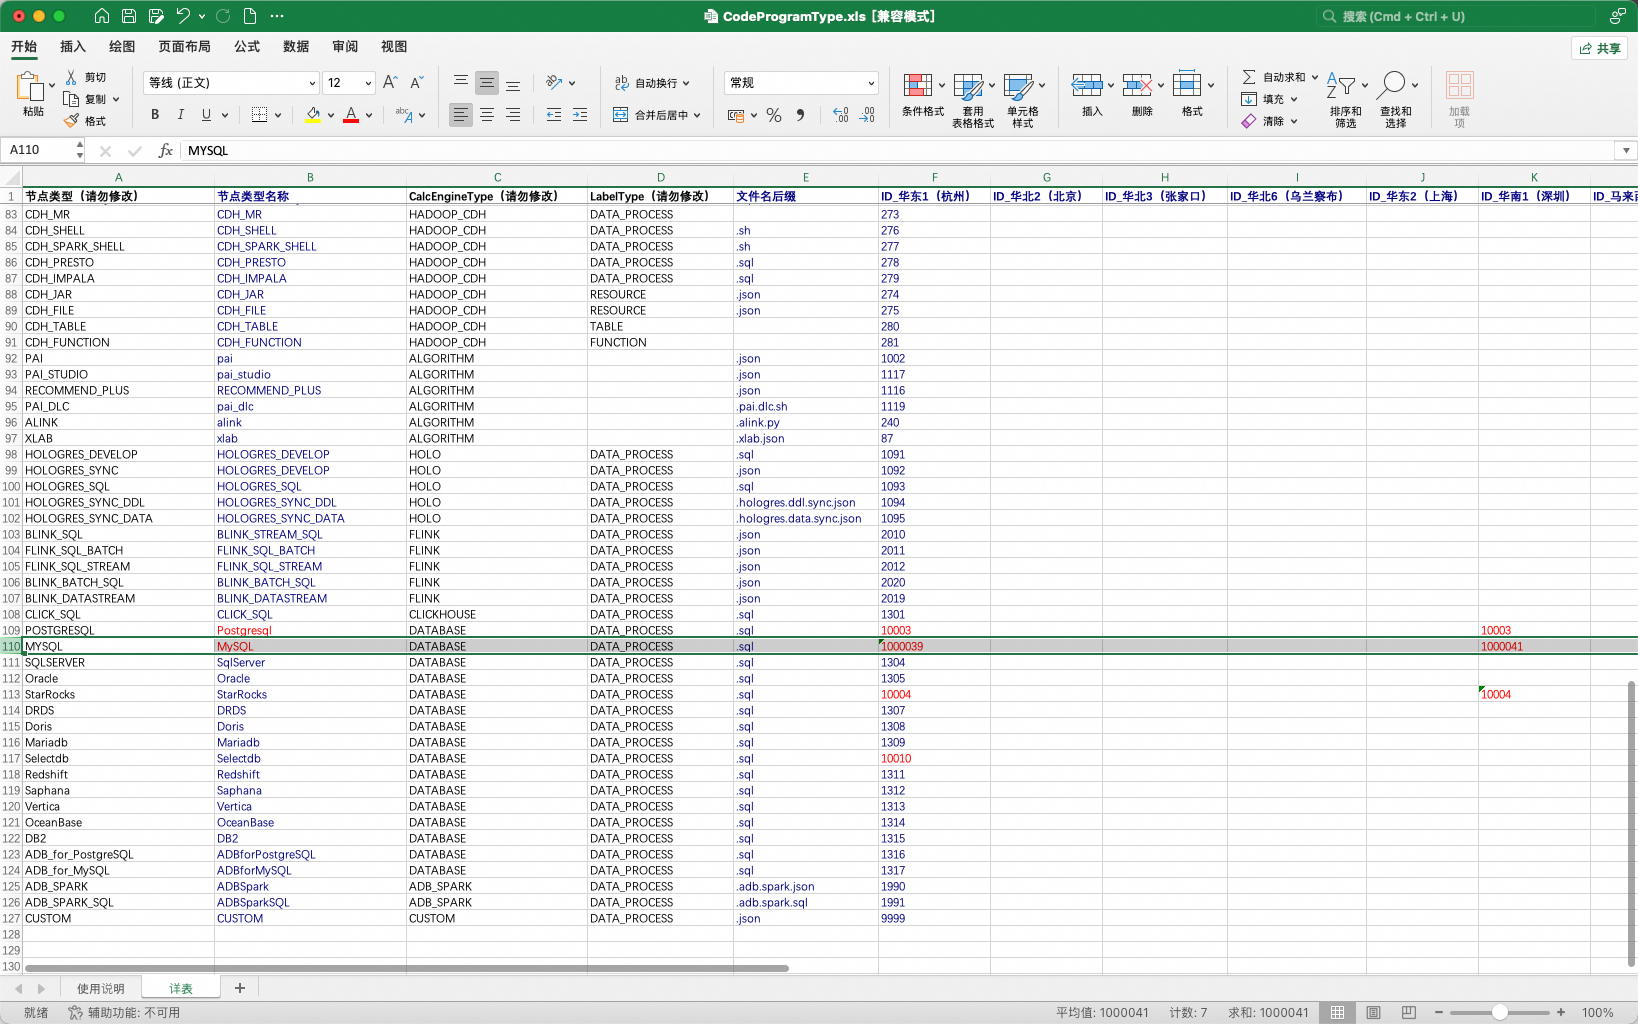Apply comma style number format
Image resolution: width=1638 pixels, height=1024 pixels.
[x=800, y=115]
